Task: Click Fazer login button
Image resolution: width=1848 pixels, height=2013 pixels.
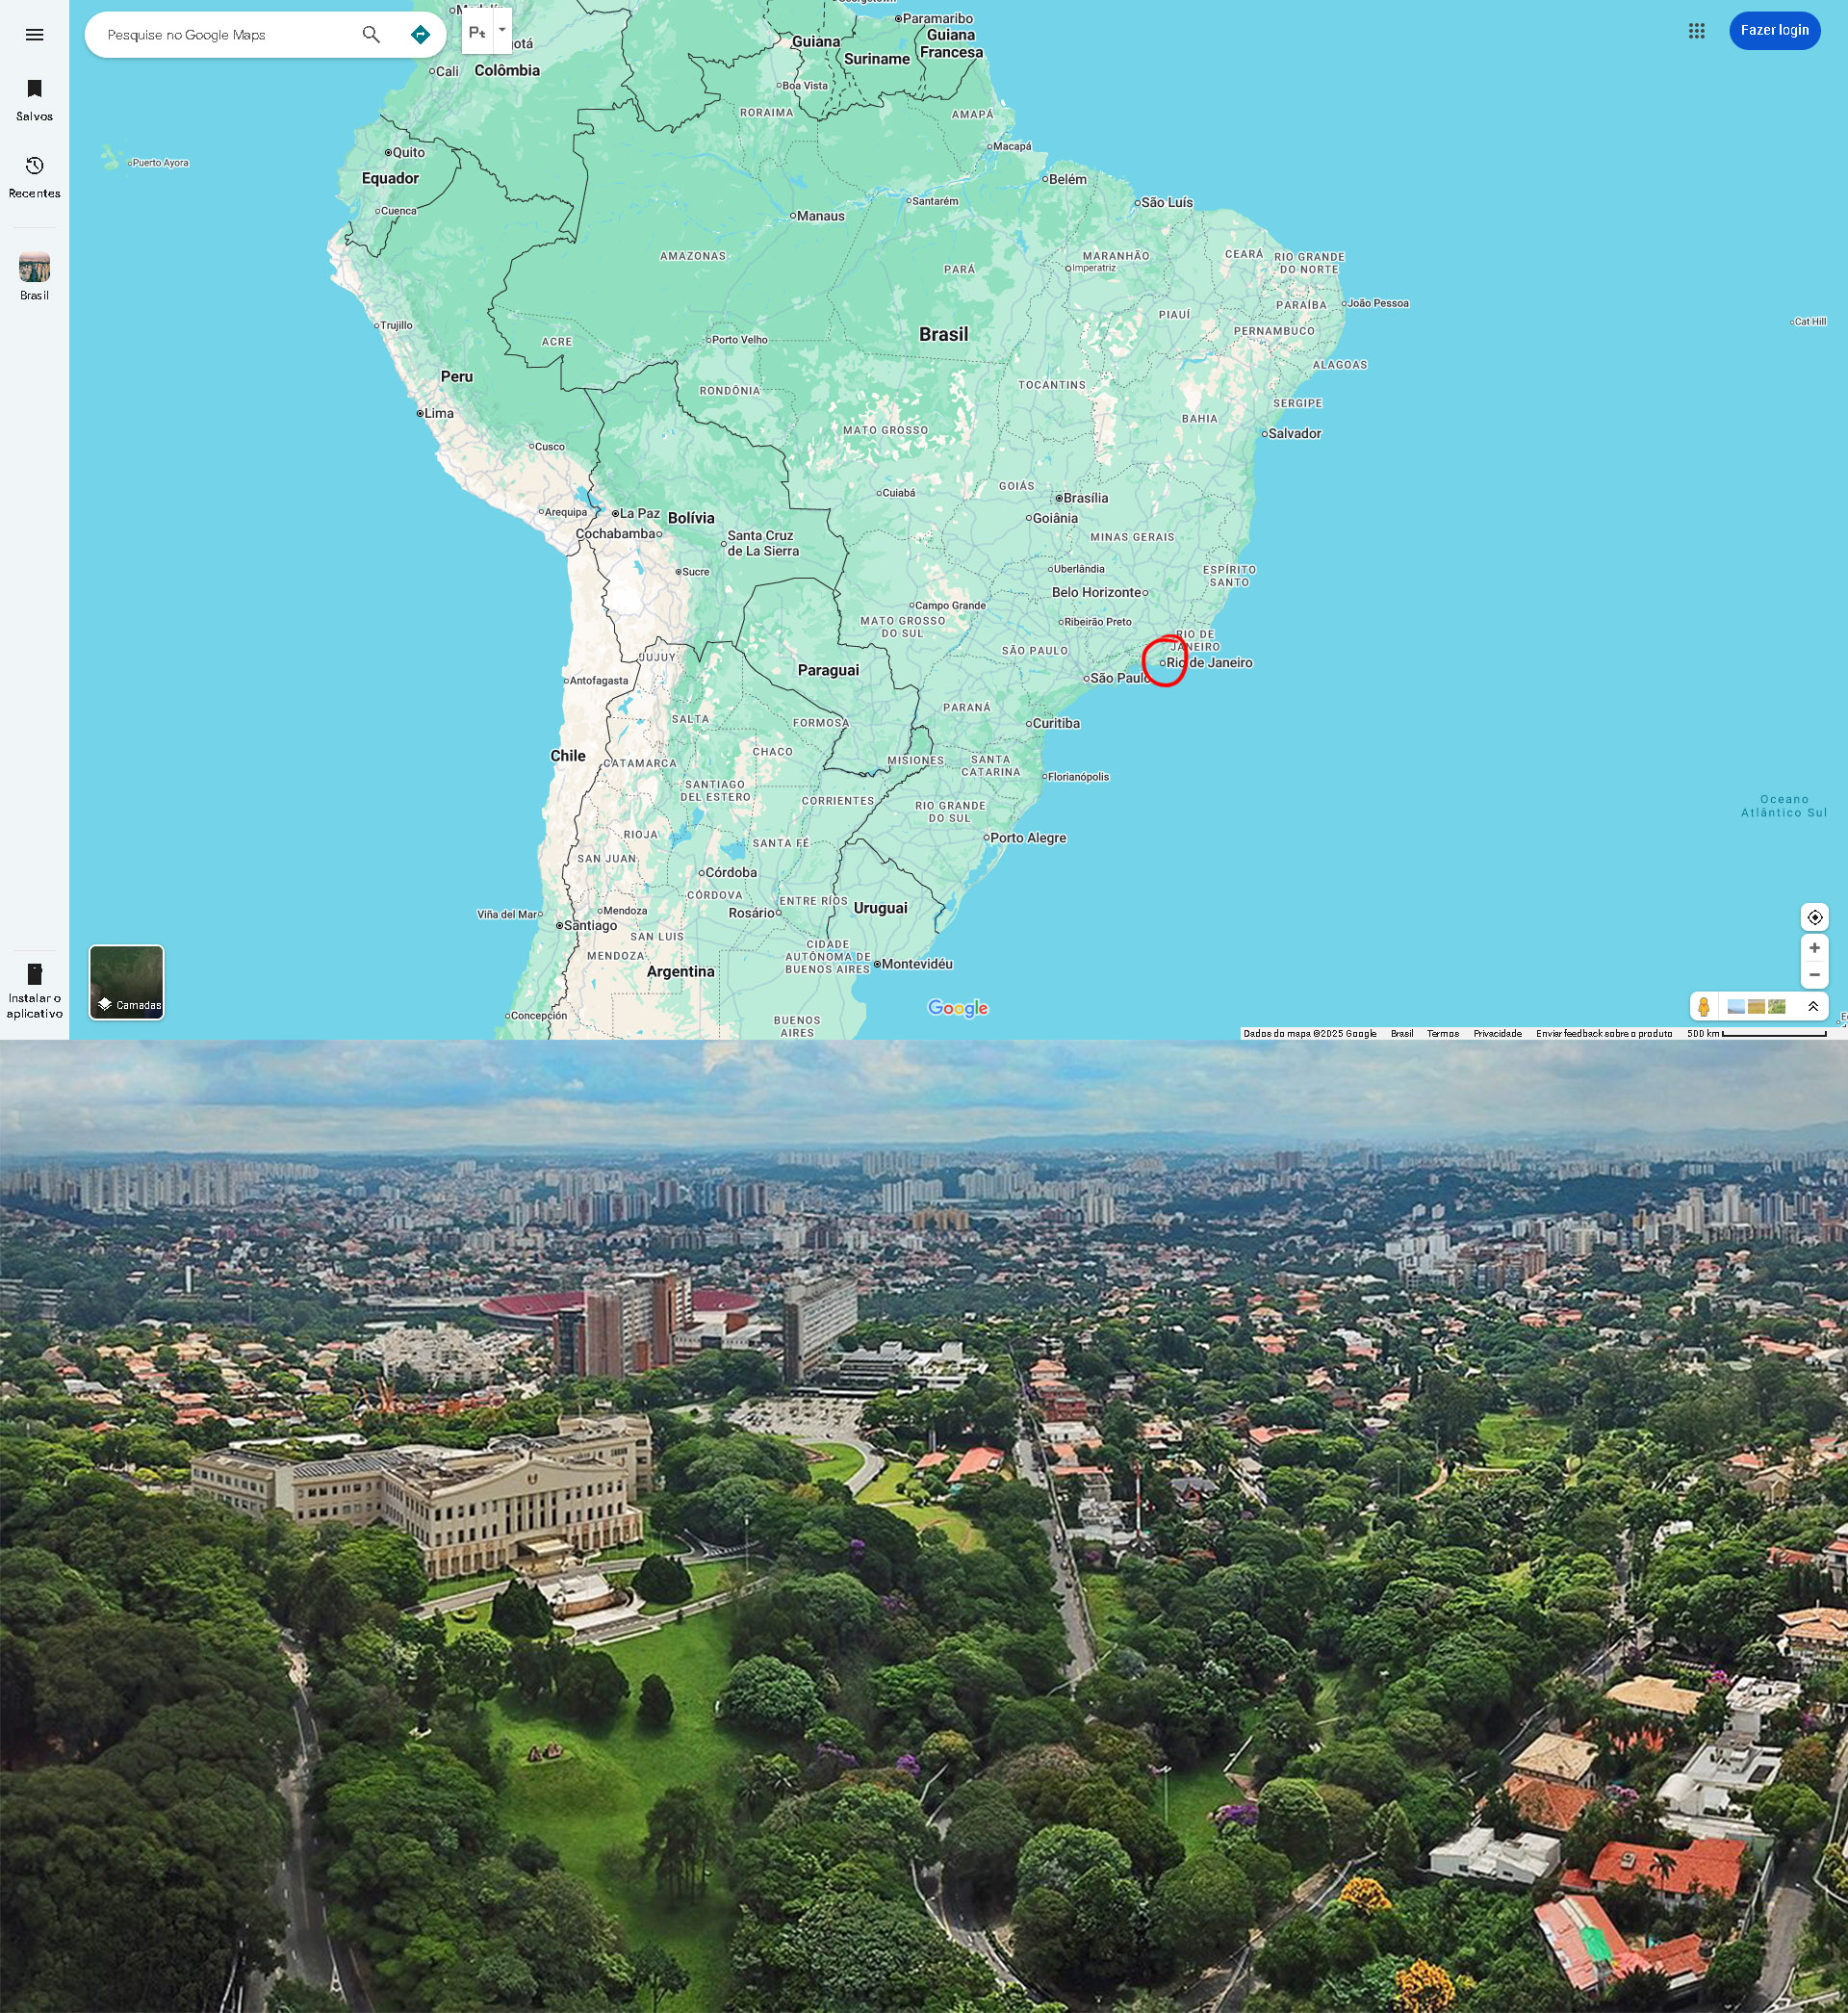Action: [x=1774, y=31]
